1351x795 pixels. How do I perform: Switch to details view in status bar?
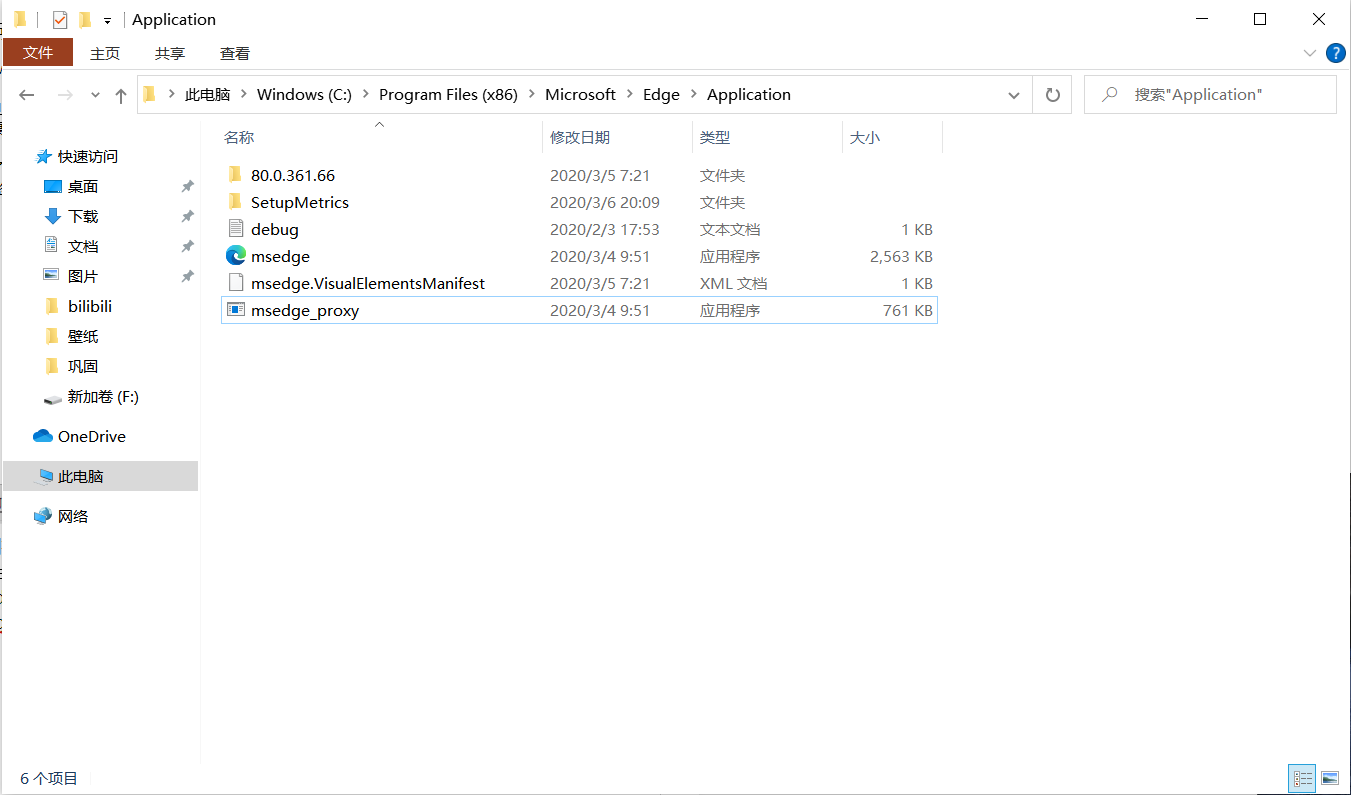[1303, 778]
